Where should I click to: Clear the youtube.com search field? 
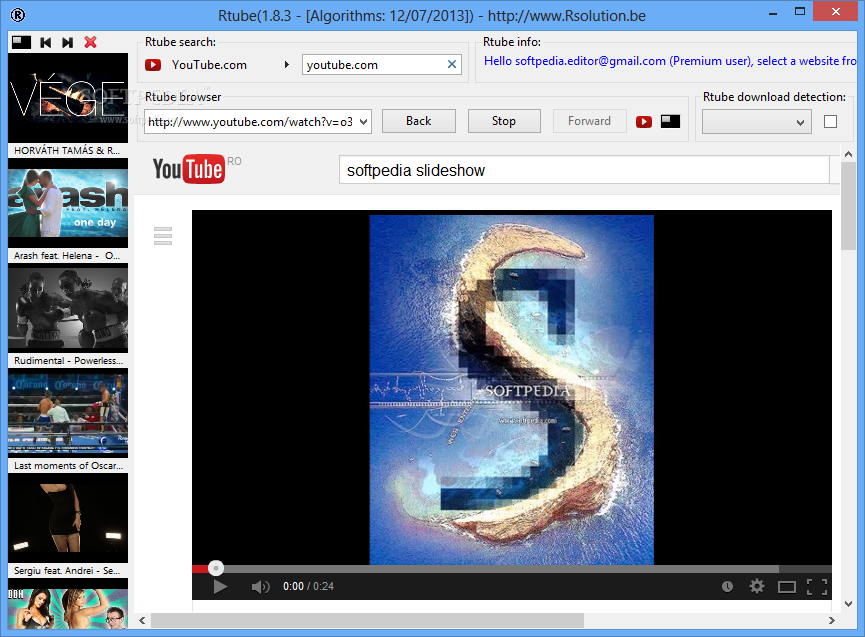pyautogui.click(x=452, y=65)
